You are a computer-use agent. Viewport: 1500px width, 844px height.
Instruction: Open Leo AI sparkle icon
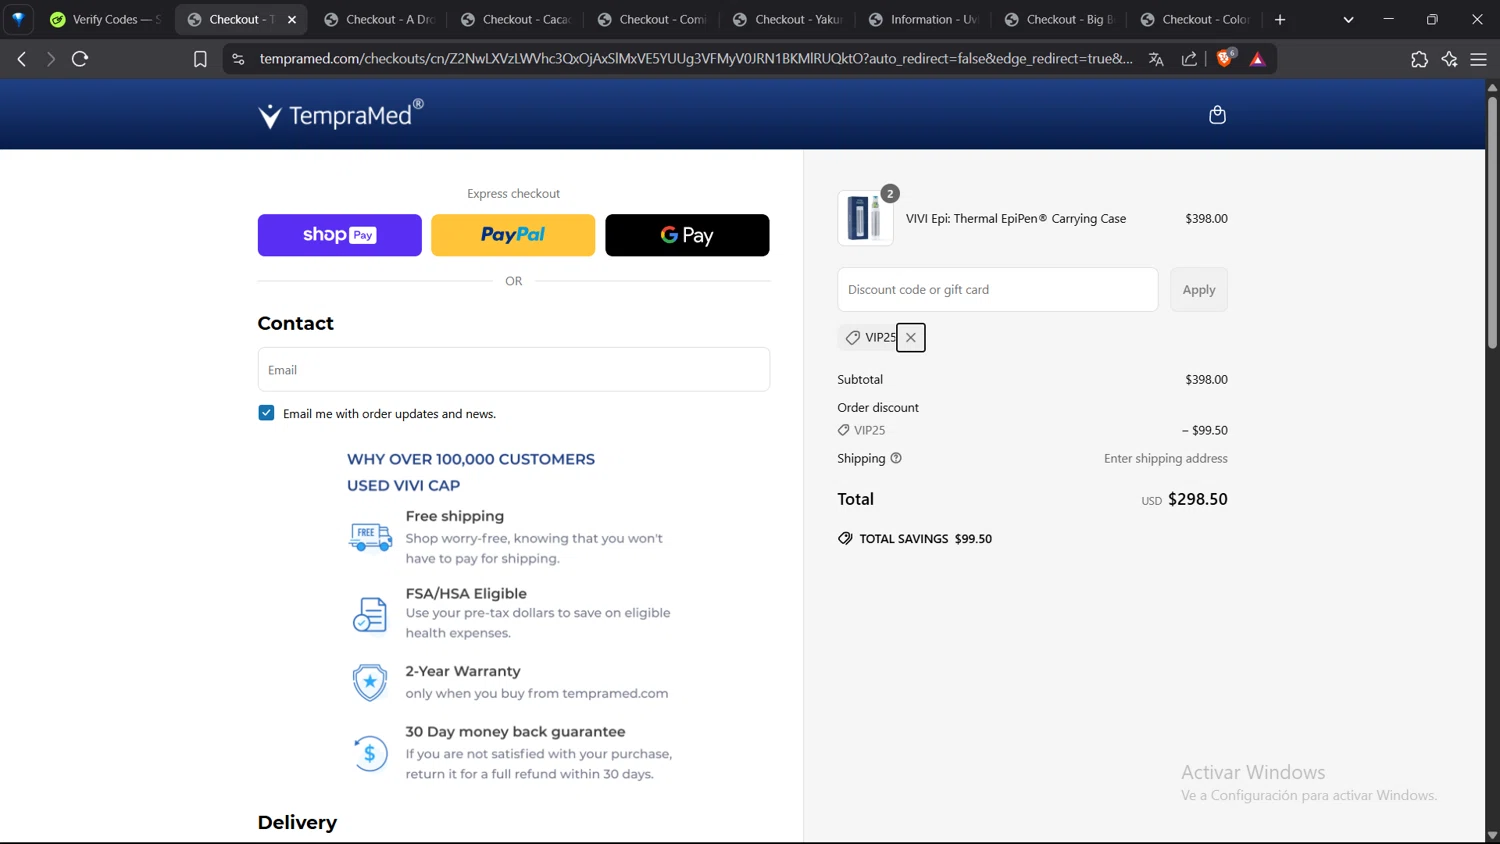click(1449, 59)
